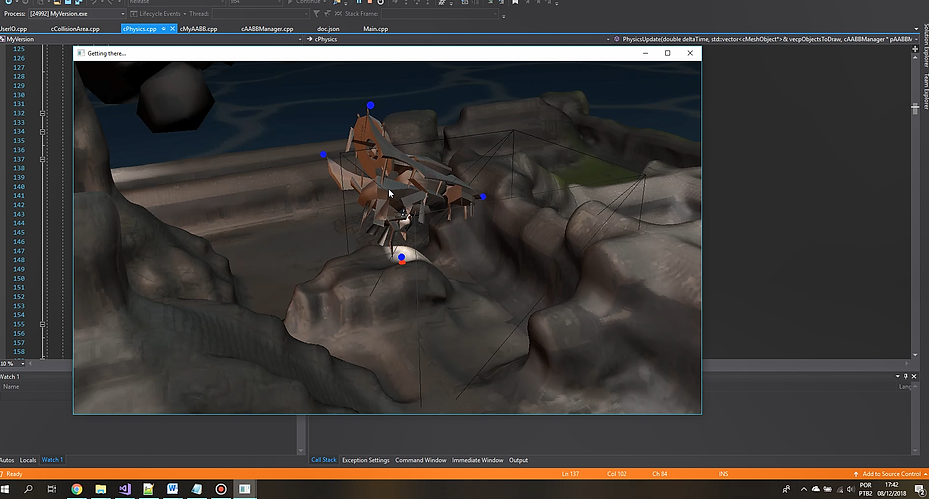Open the Solution Explorer side tab
929x499 pixels.
pyautogui.click(x=925, y=46)
